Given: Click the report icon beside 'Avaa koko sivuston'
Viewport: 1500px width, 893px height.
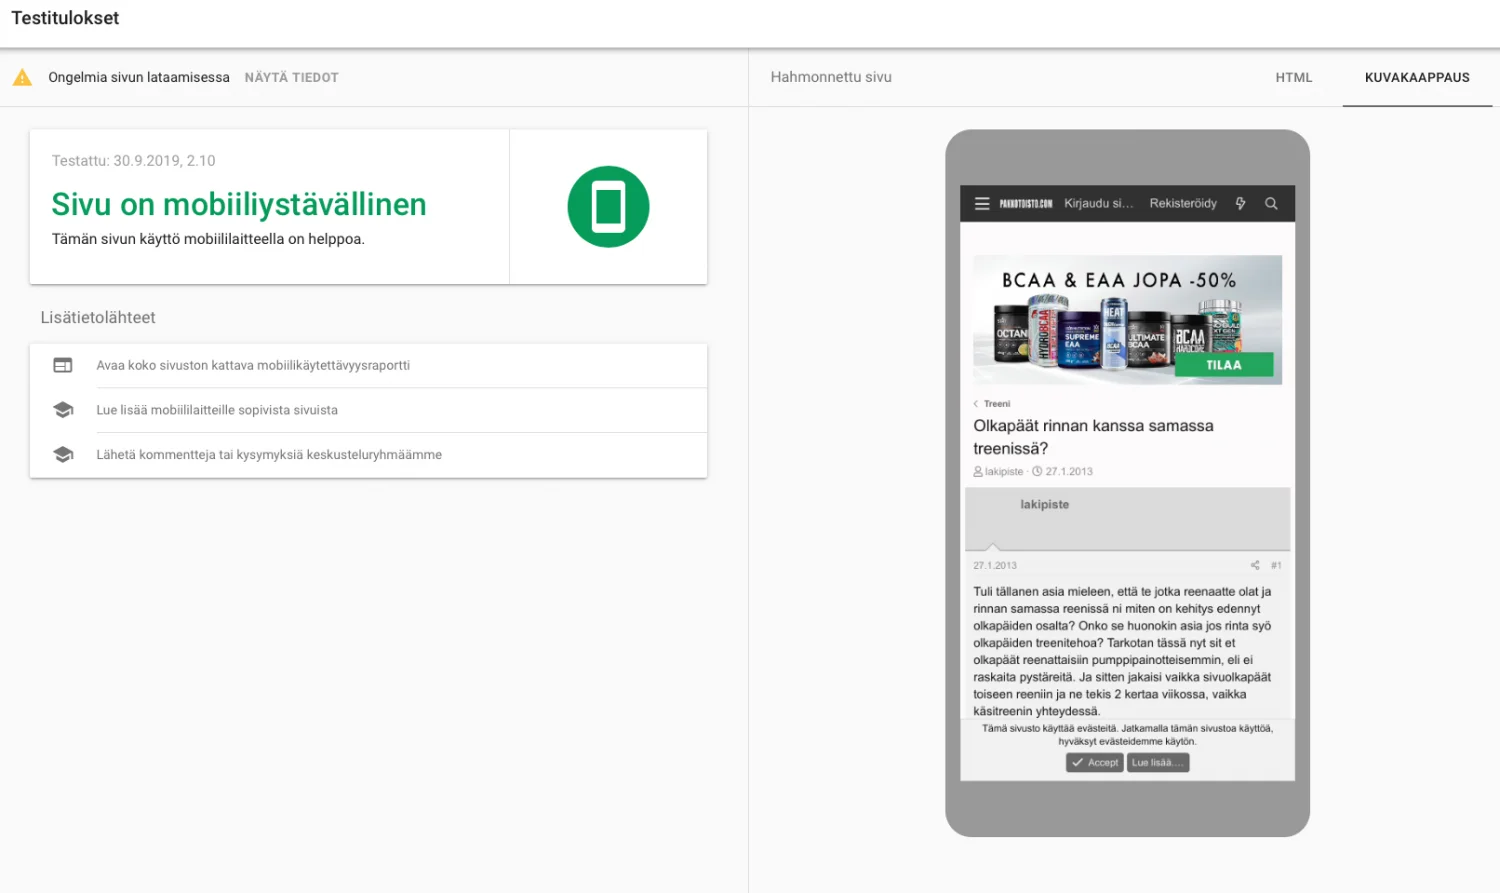Looking at the screenshot, I should click(x=63, y=366).
